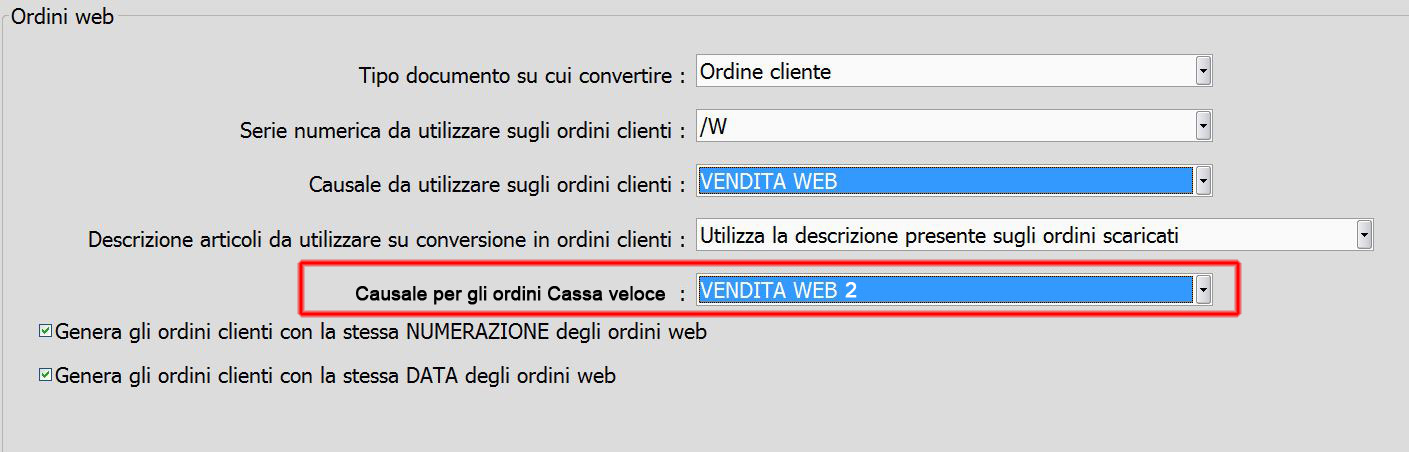Click the 'Causale per gli ordini Cassa veloce' label
The width and height of the screenshot is (1409, 452).
pos(512,294)
